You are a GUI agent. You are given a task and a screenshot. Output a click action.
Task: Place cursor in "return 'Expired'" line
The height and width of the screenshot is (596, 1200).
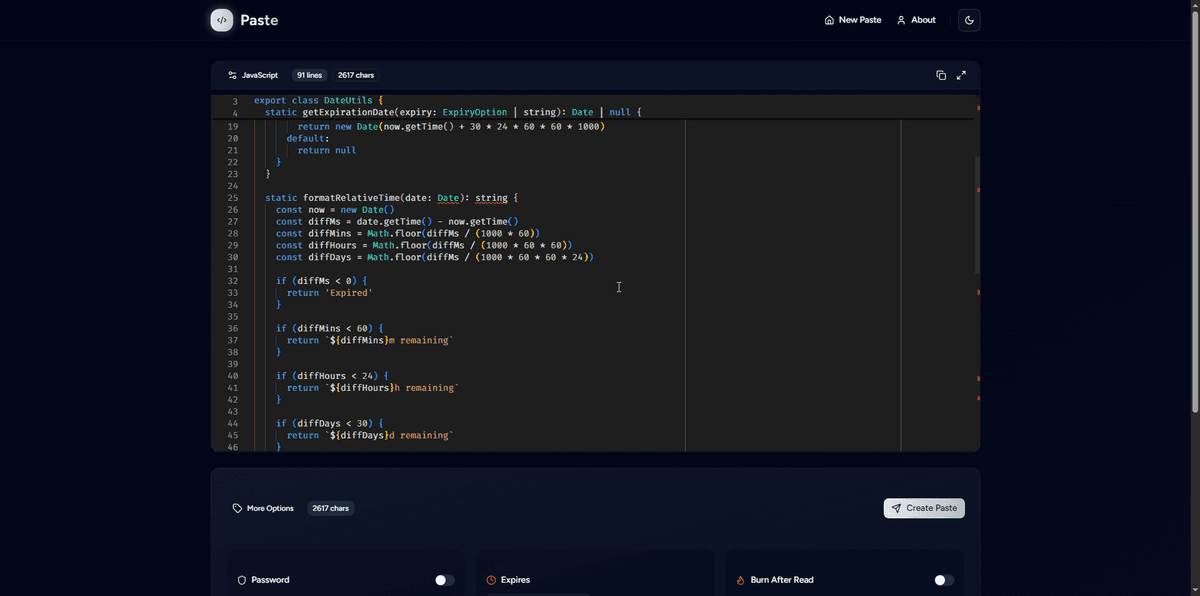tap(330, 293)
